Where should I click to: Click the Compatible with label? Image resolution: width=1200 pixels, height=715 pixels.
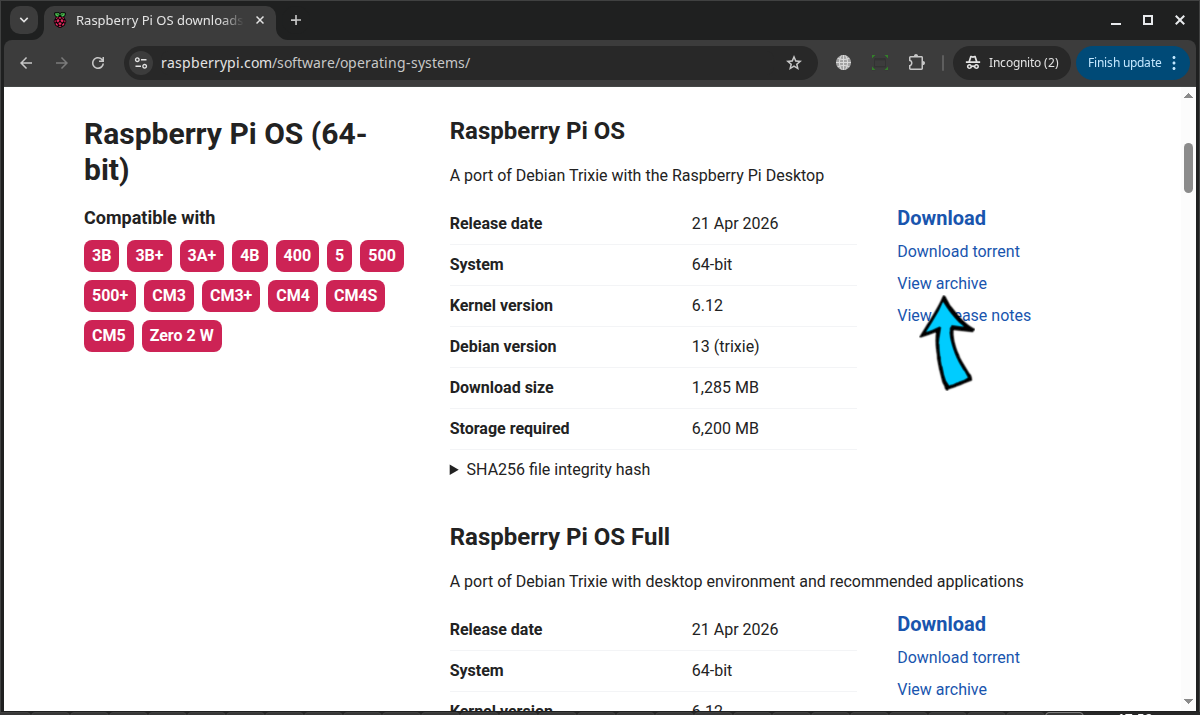tap(150, 218)
